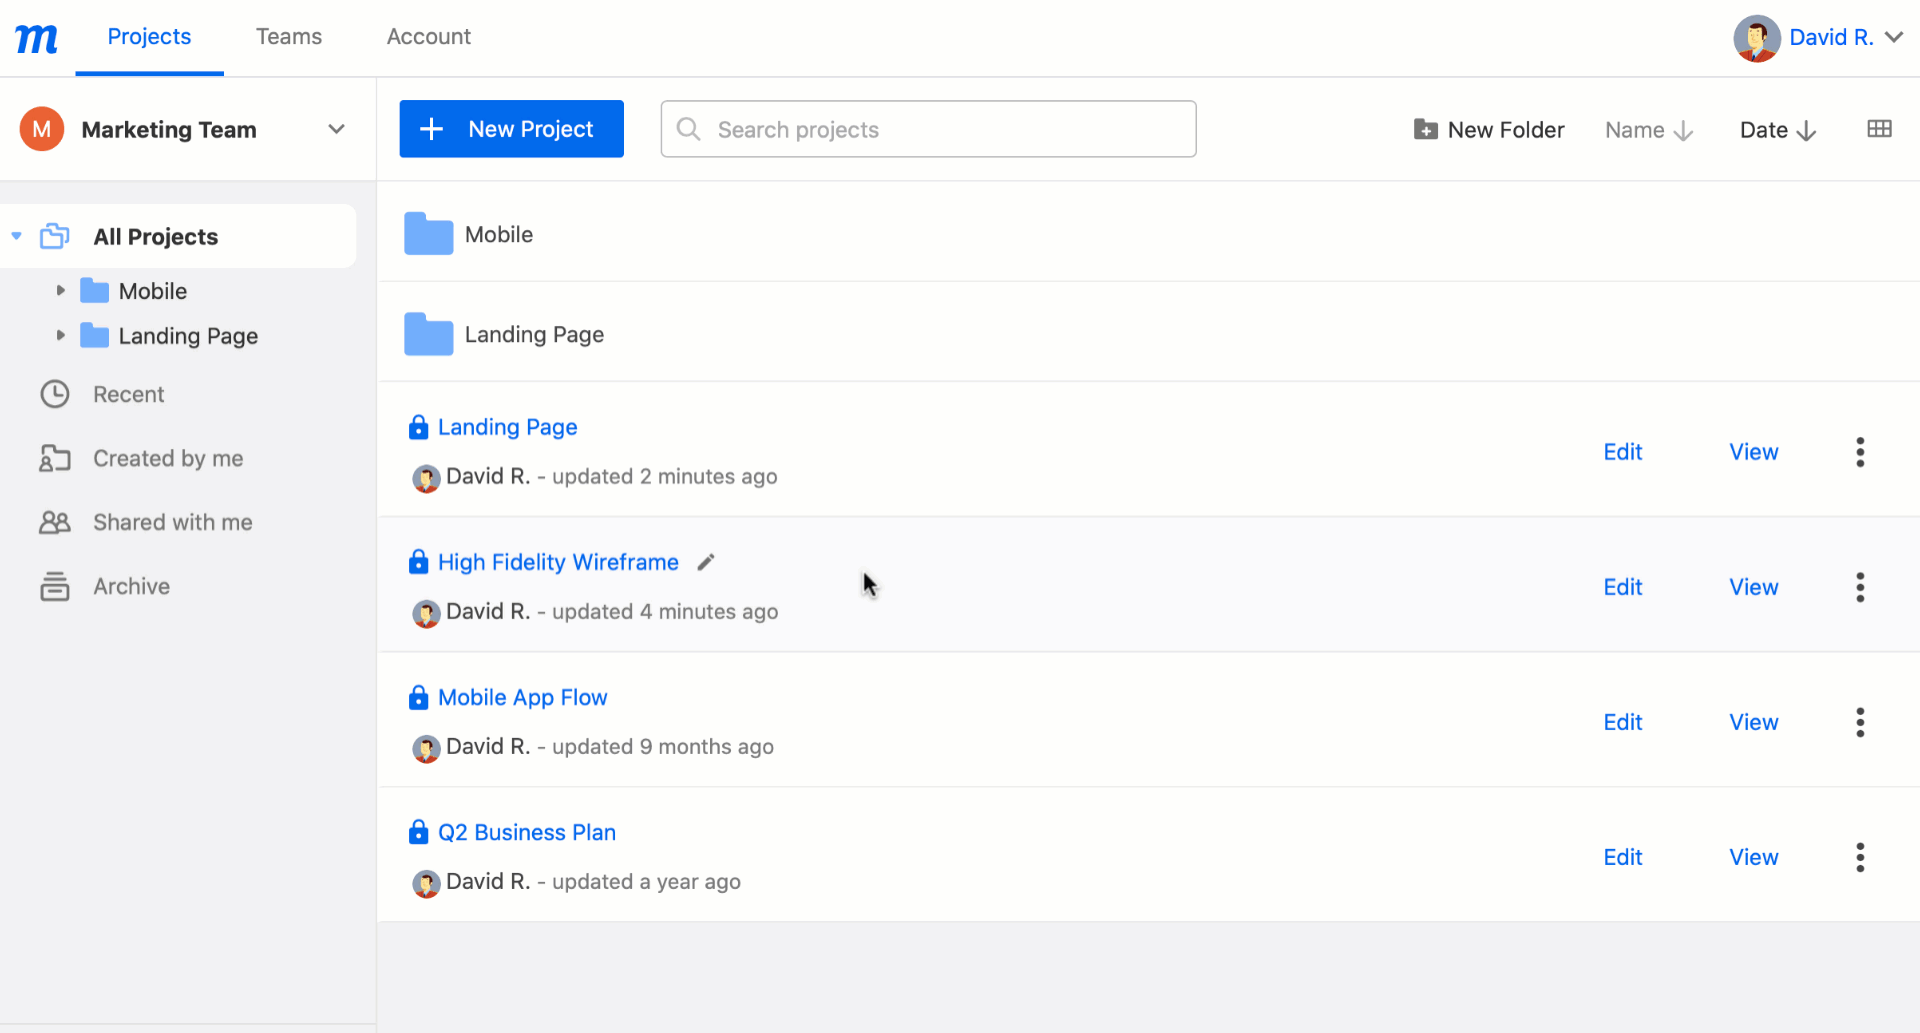The width and height of the screenshot is (1920, 1033).
Task: Rename High Fidelity Wireframe using the pencil icon
Action: click(x=706, y=562)
